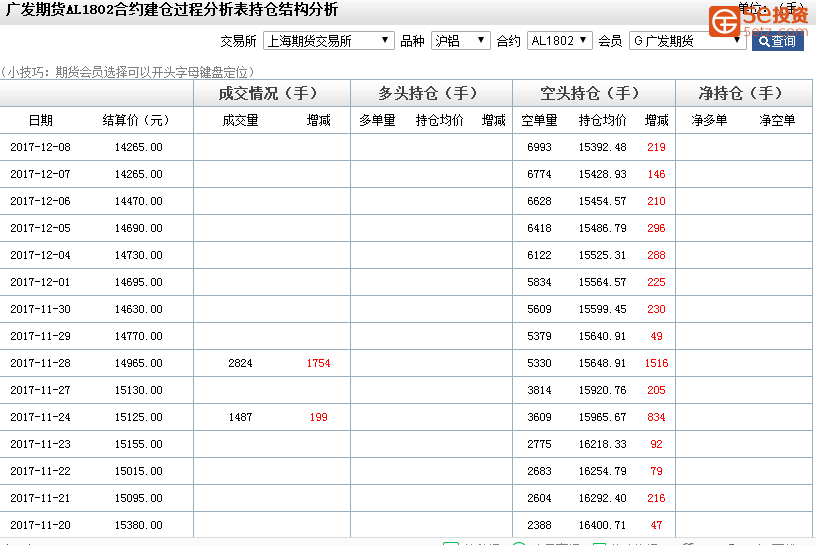The width and height of the screenshot is (816, 545).
Task: Click the 成交情况（手） group header
Action: [x=272, y=93]
